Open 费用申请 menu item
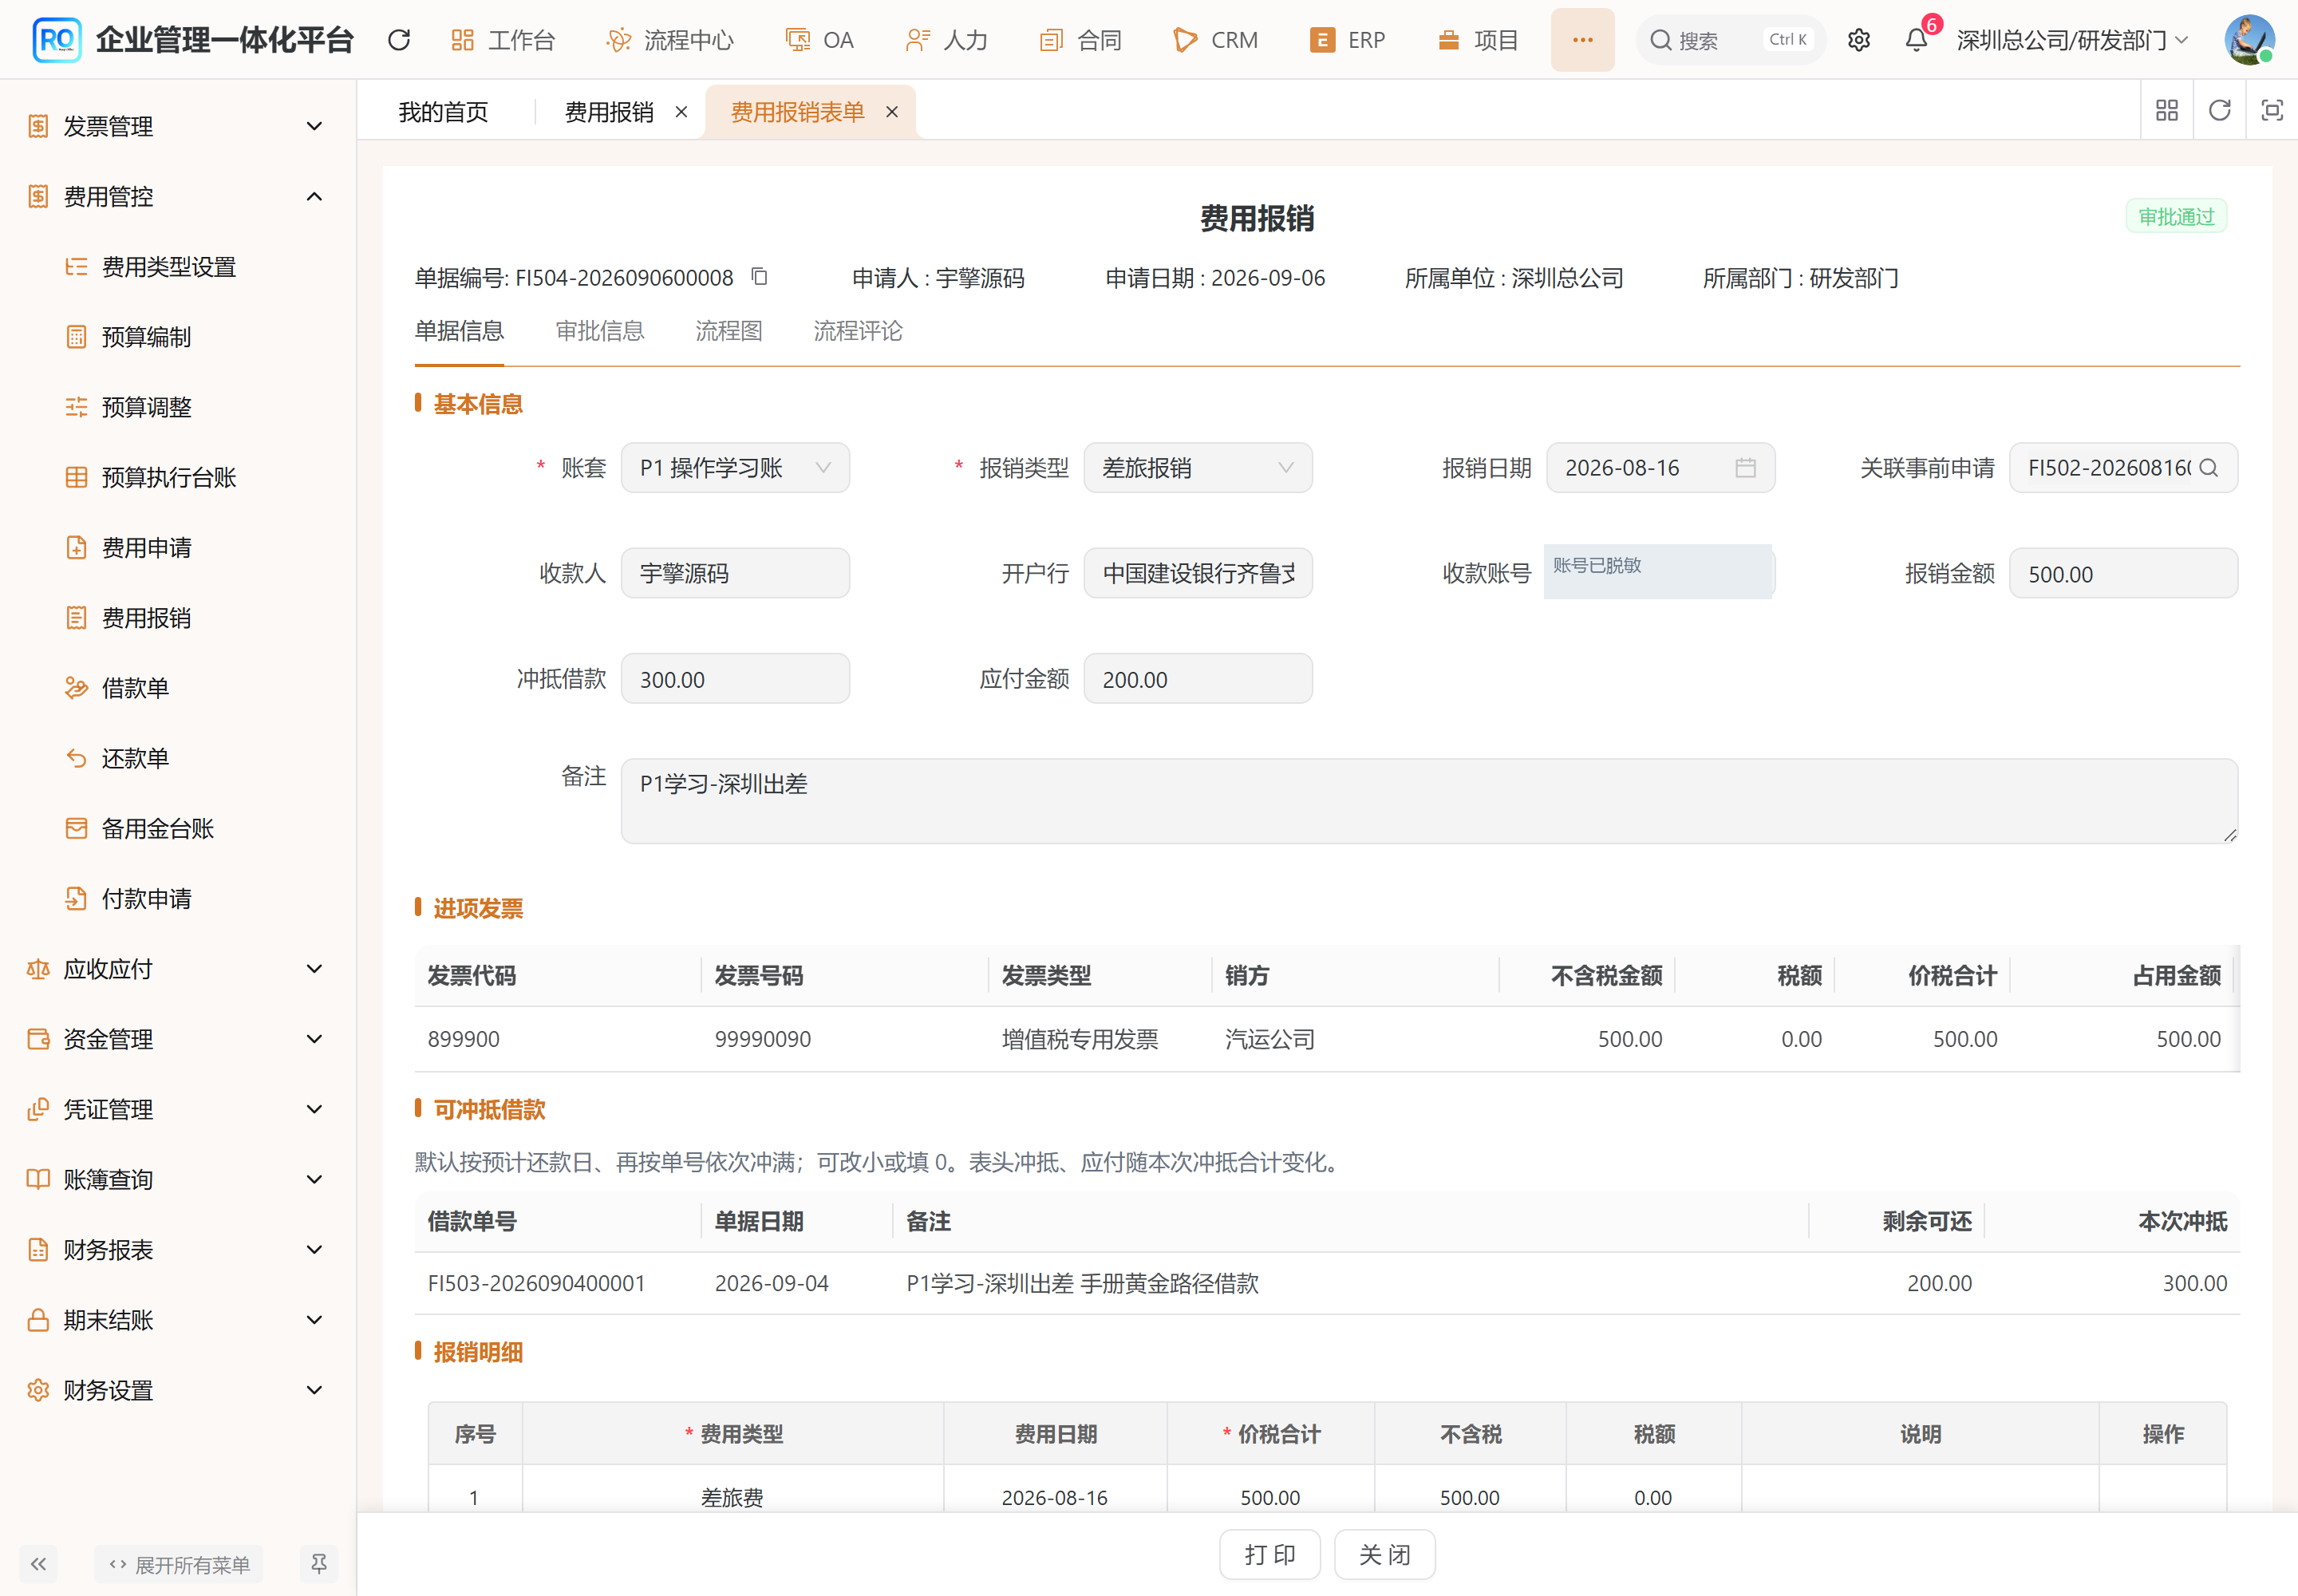Viewport: 2298px width, 1596px height. click(x=146, y=548)
